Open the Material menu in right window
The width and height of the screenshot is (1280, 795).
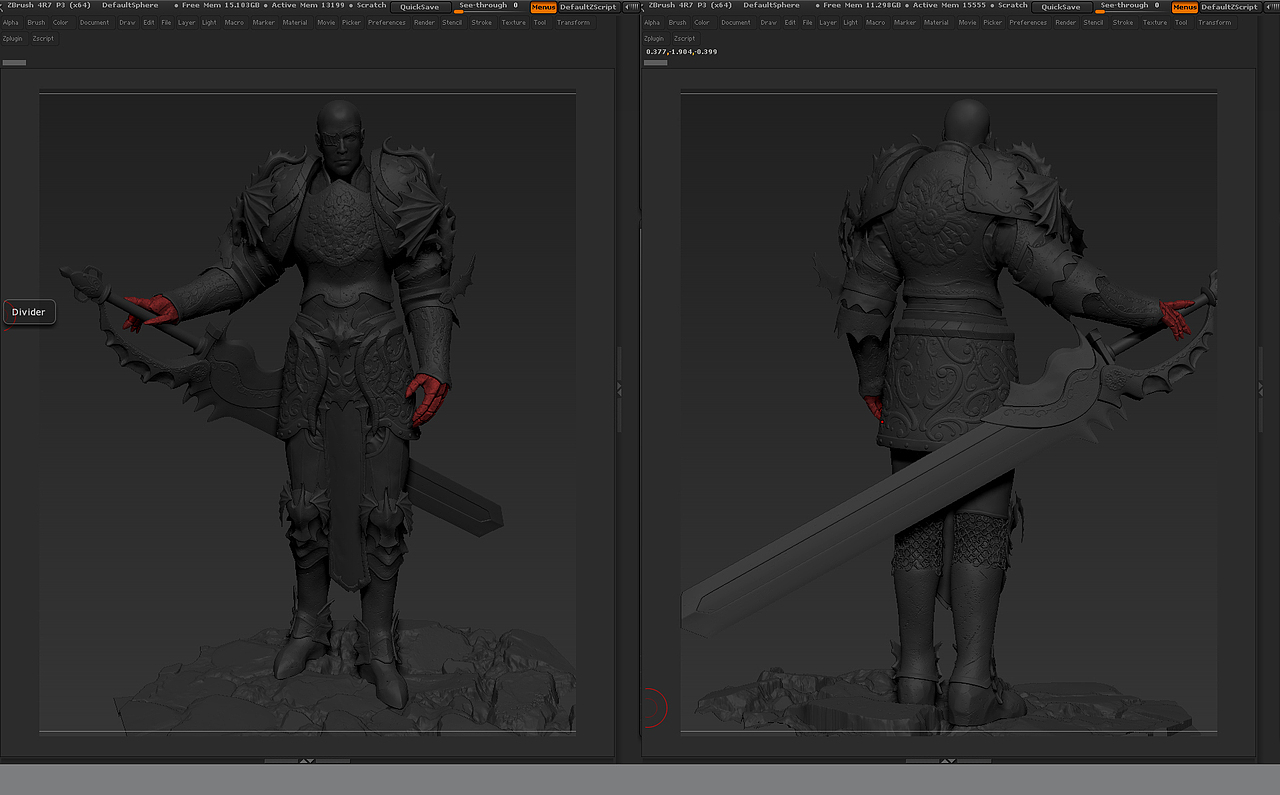click(x=936, y=22)
